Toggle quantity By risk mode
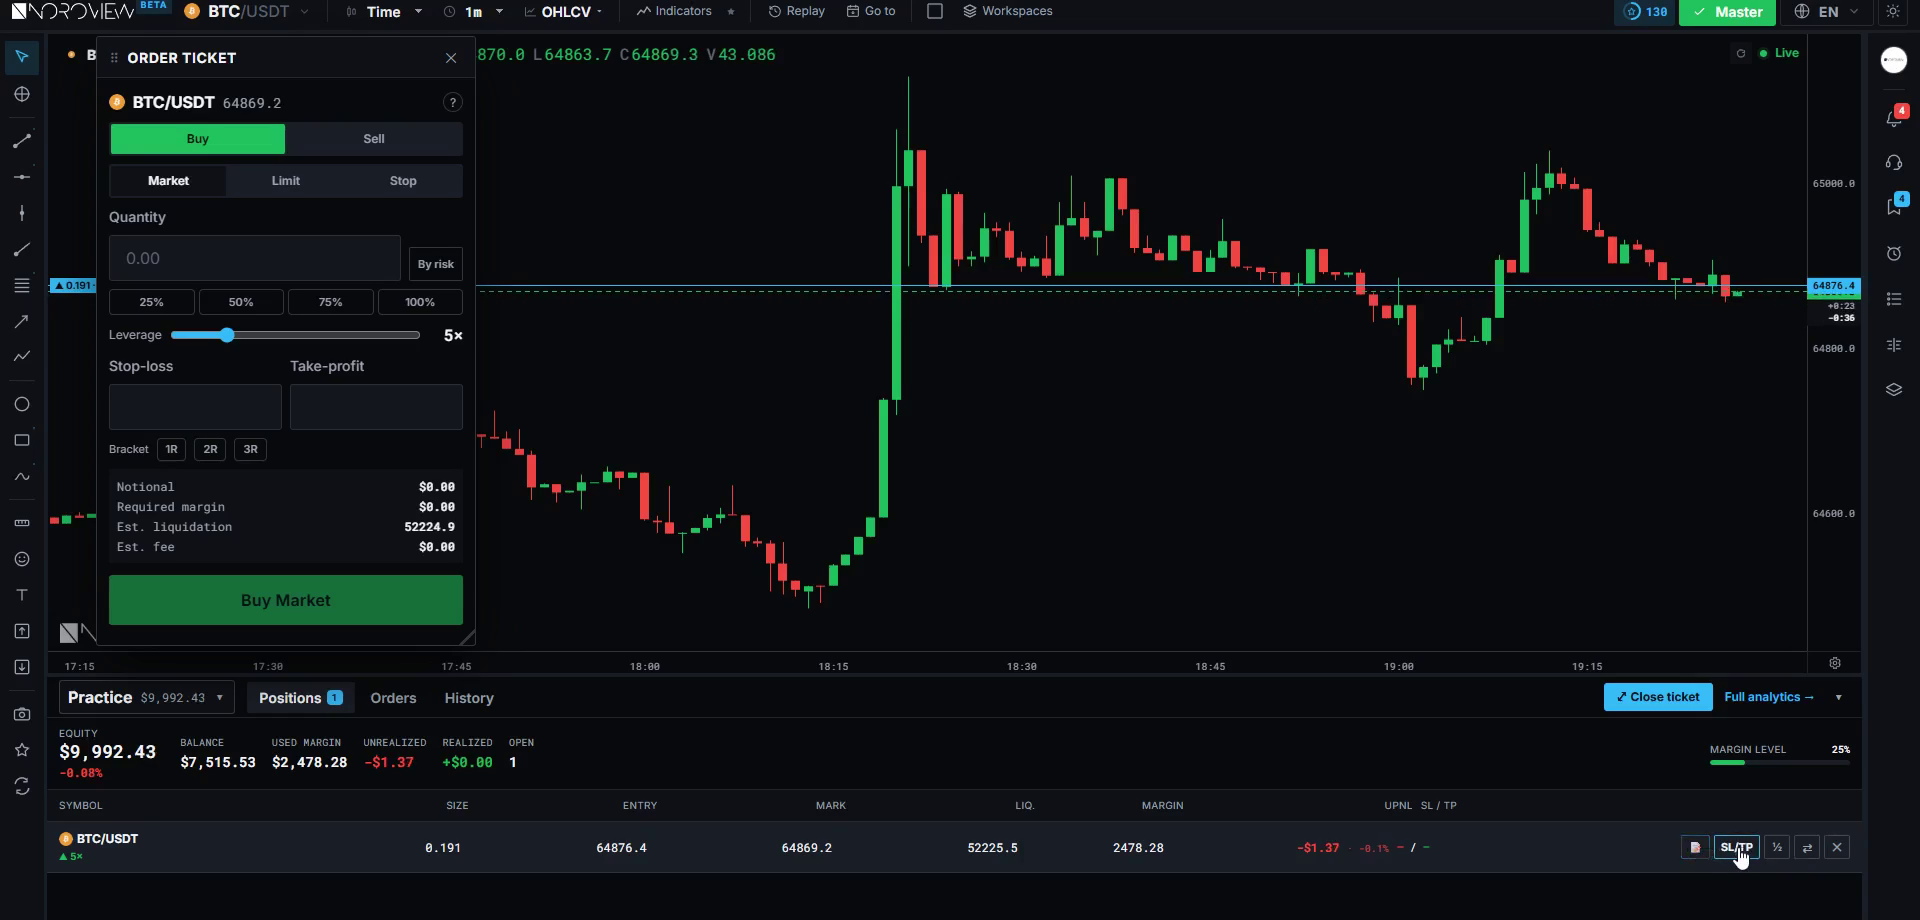1920x920 pixels. [436, 264]
